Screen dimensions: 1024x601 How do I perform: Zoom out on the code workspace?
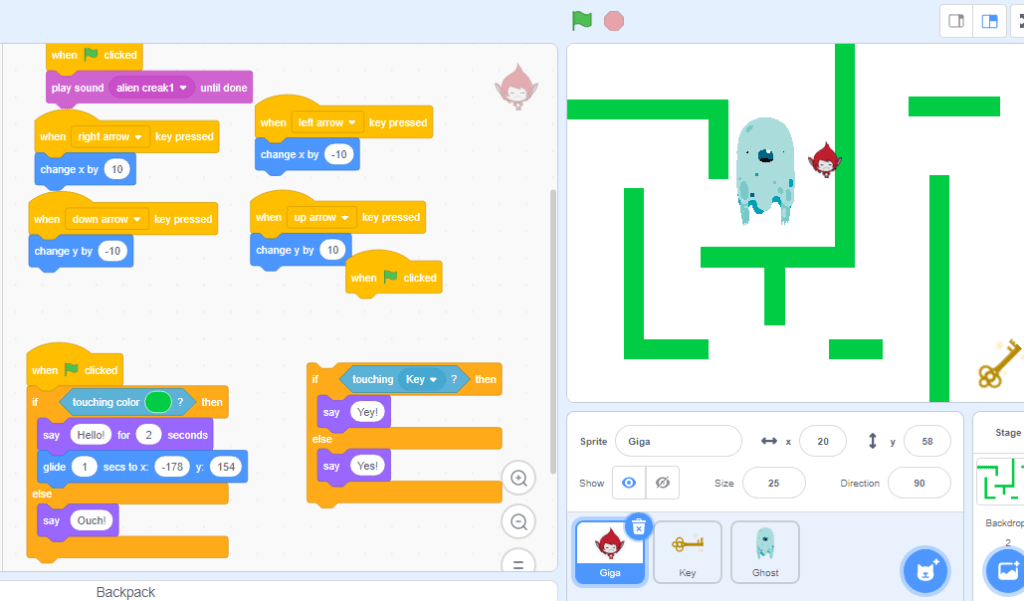pos(518,521)
